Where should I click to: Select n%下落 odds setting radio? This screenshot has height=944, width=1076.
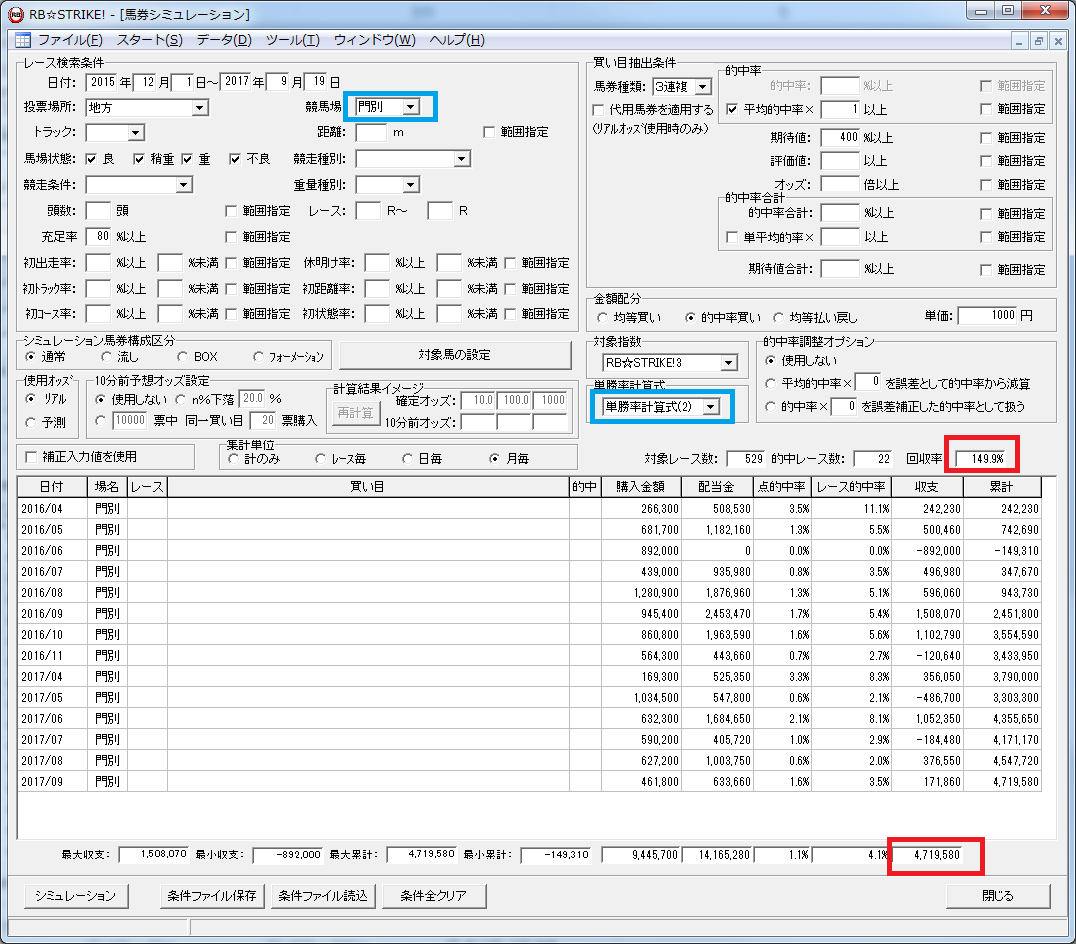point(180,399)
